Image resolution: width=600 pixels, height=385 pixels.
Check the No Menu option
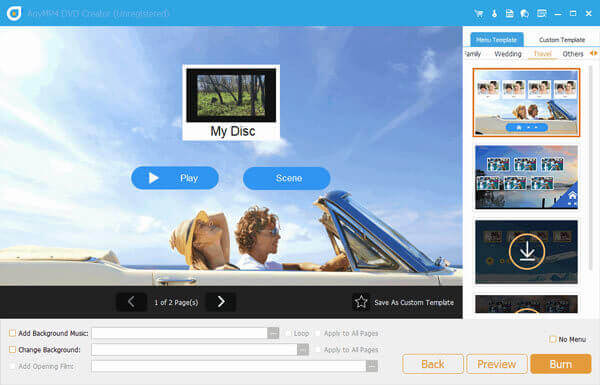(x=553, y=339)
